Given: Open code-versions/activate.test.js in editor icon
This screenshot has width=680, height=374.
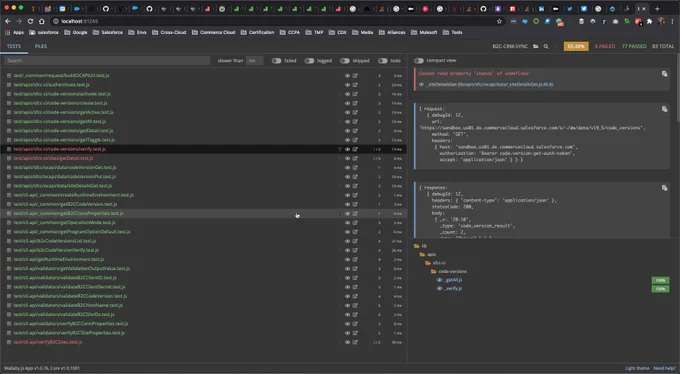Looking at the screenshot, I should pyautogui.click(x=355, y=94).
